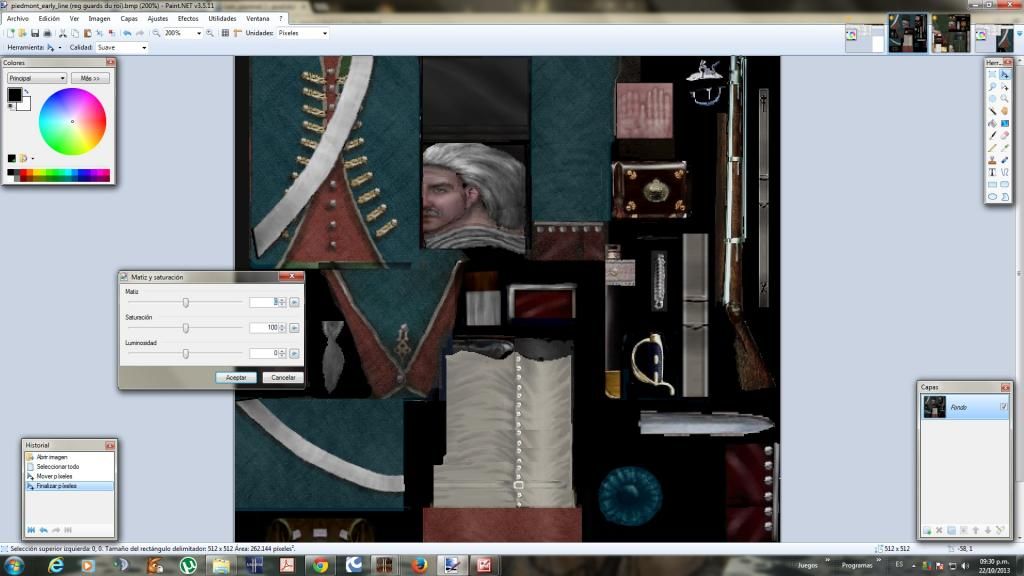Reset Luminosidad value button
Image resolution: width=1024 pixels, height=576 pixels.
295,353
